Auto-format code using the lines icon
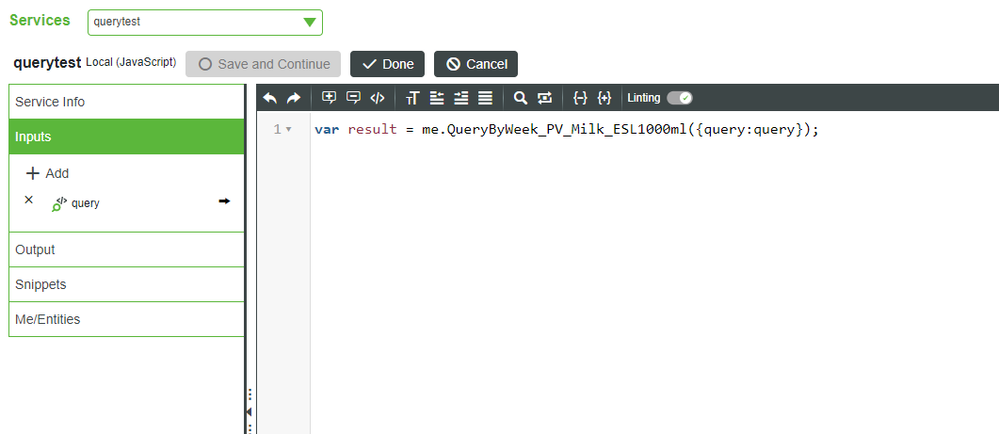 [x=485, y=98]
